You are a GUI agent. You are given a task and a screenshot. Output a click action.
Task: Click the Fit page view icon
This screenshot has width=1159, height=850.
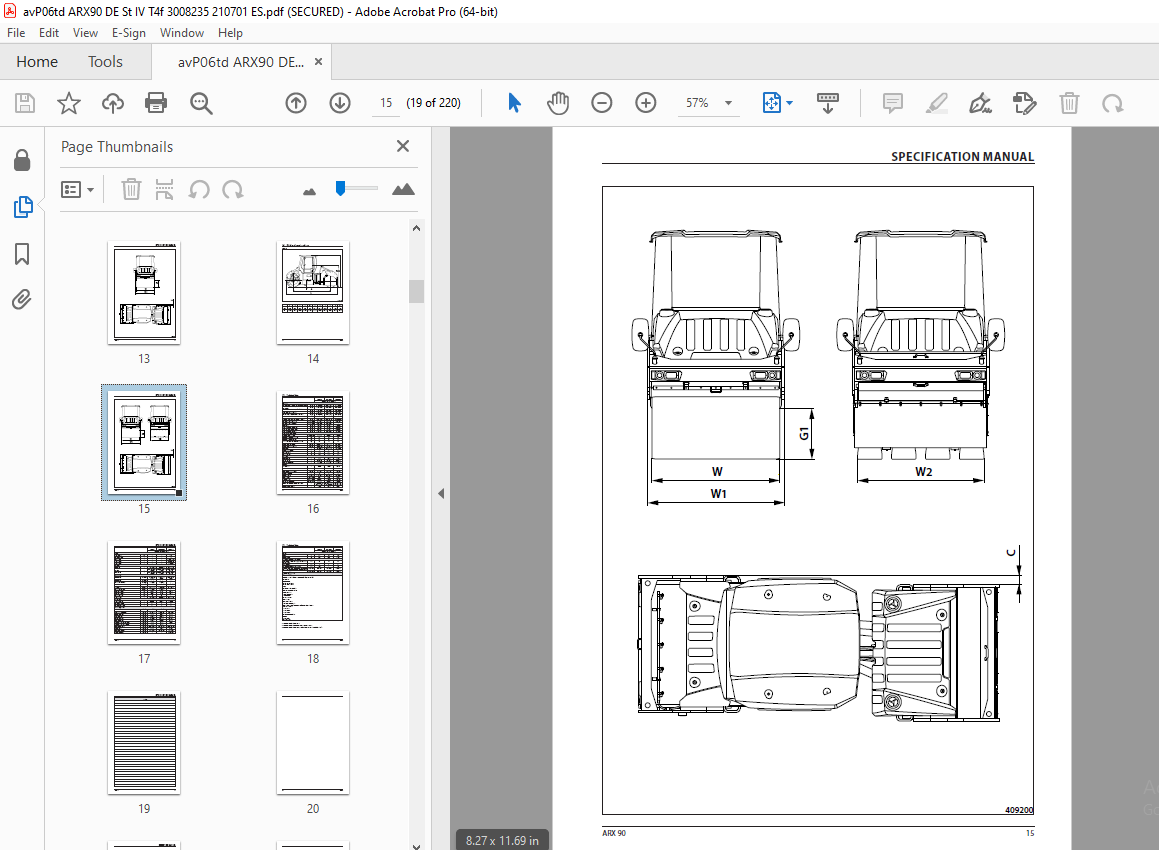(771, 103)
